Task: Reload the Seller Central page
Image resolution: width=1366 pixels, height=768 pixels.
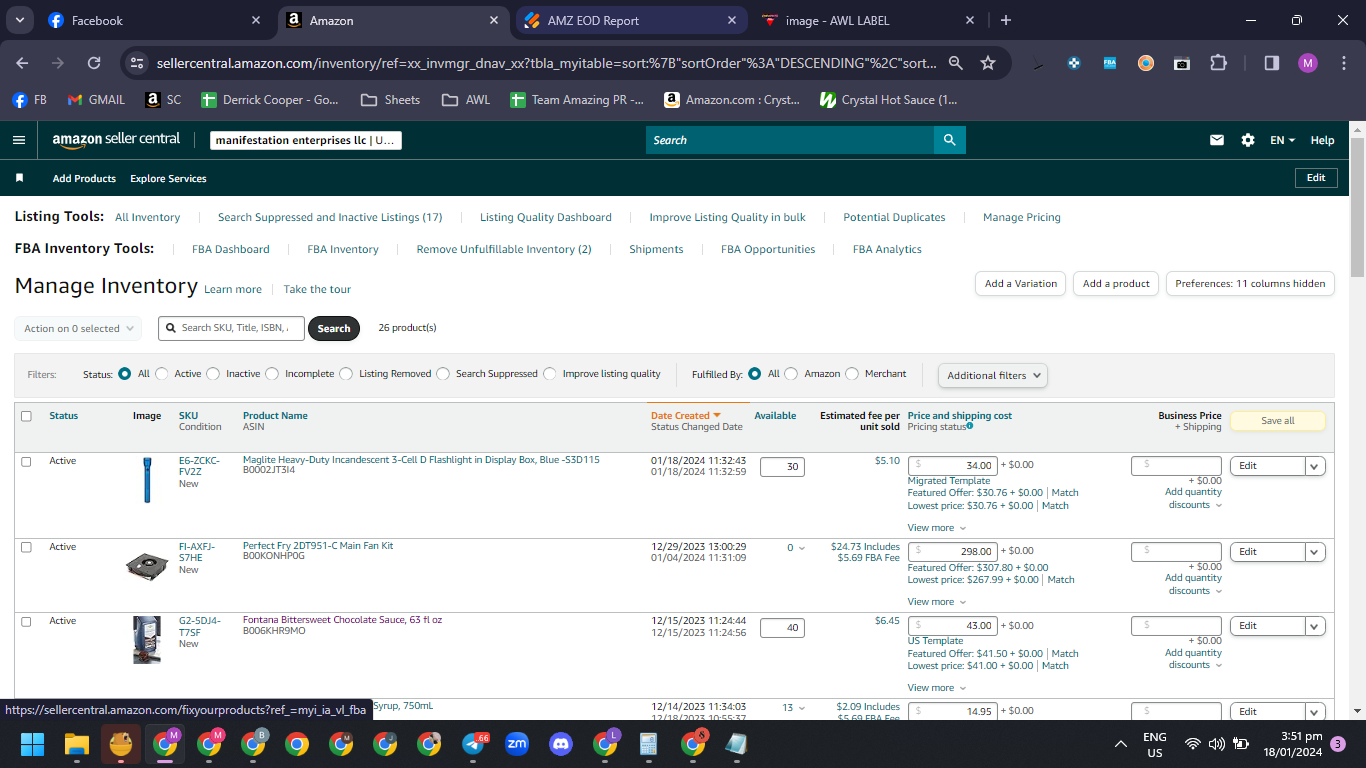Action: click(94, 63)
